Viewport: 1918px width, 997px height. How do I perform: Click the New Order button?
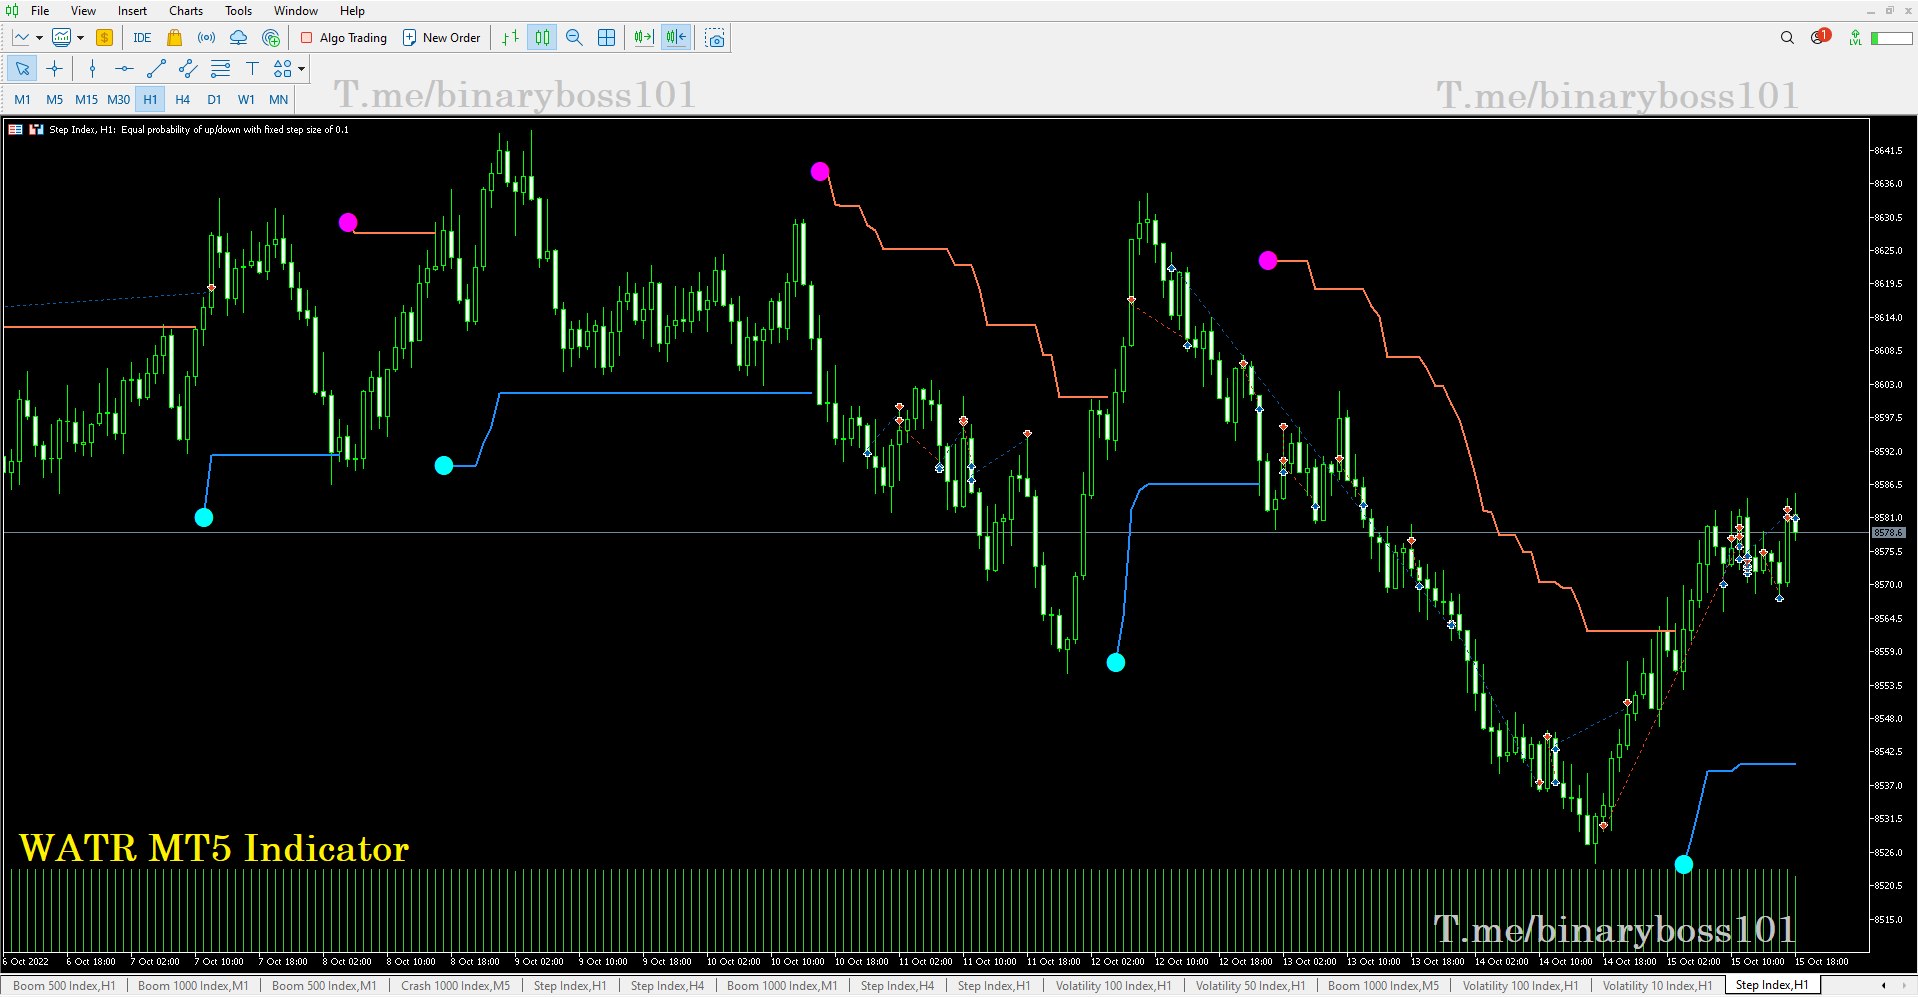point(441,38)
